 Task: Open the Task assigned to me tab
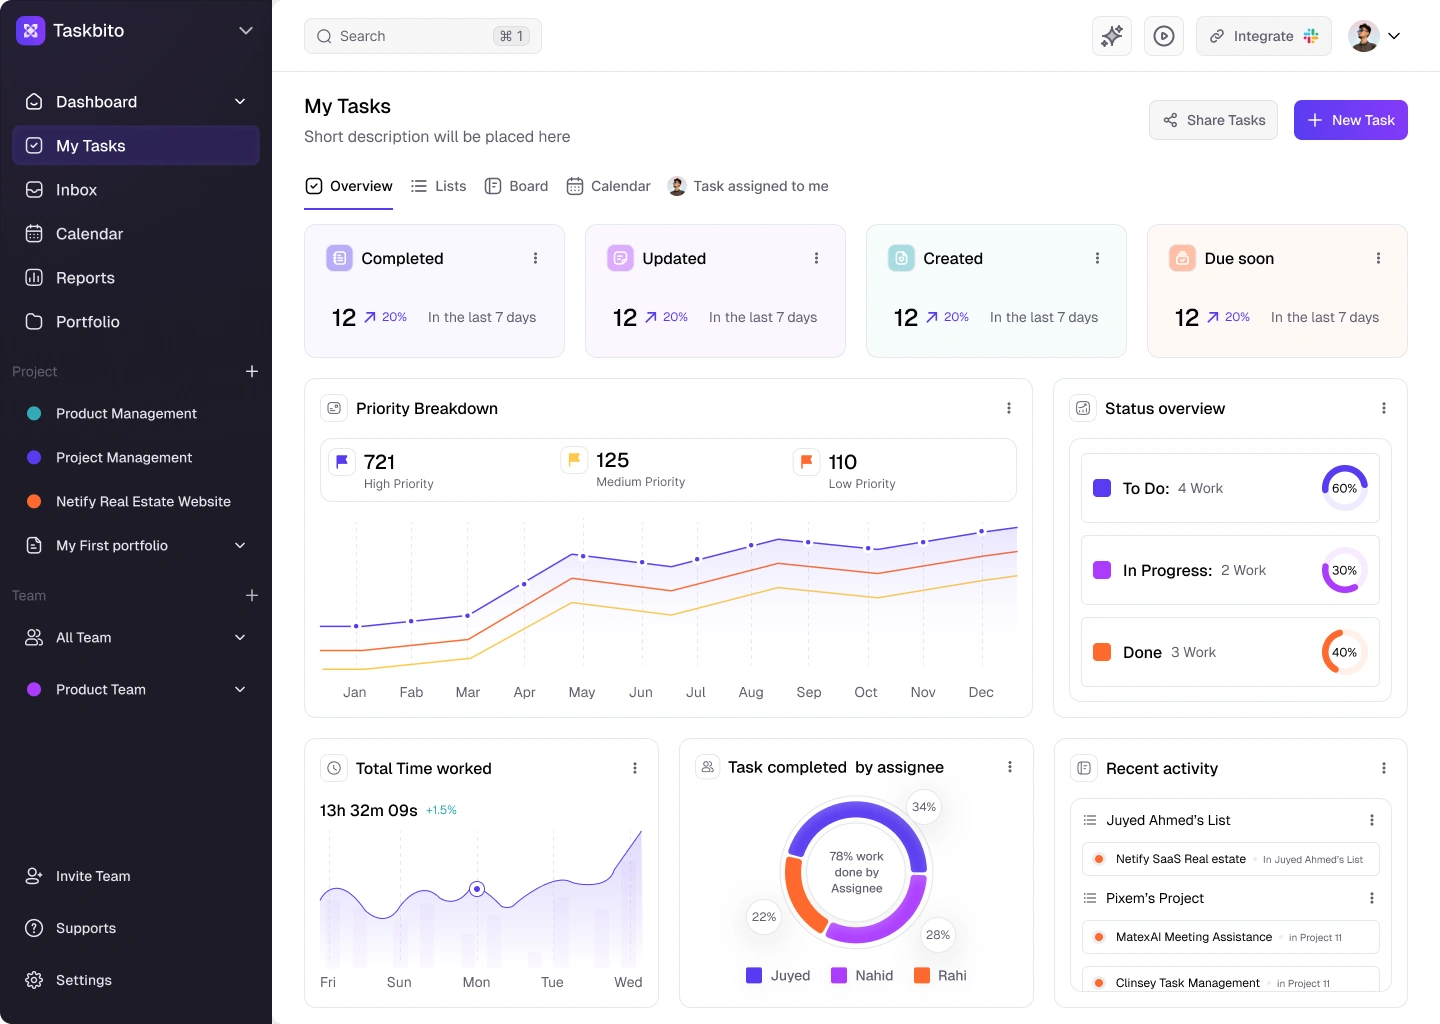[x=748, y=186]
